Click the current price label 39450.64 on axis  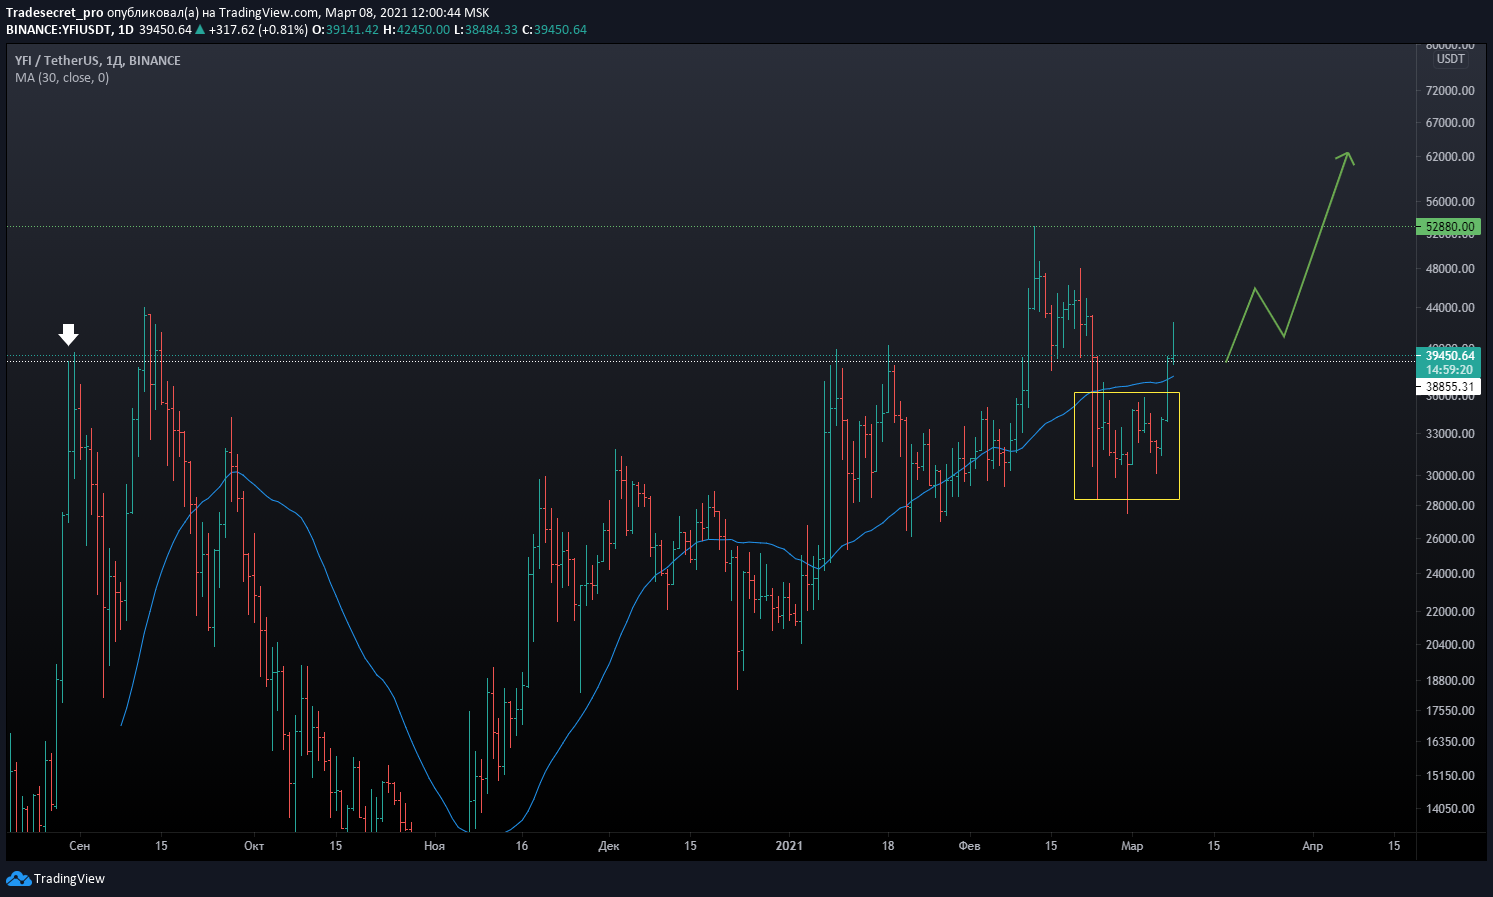tap(1449, 356)
